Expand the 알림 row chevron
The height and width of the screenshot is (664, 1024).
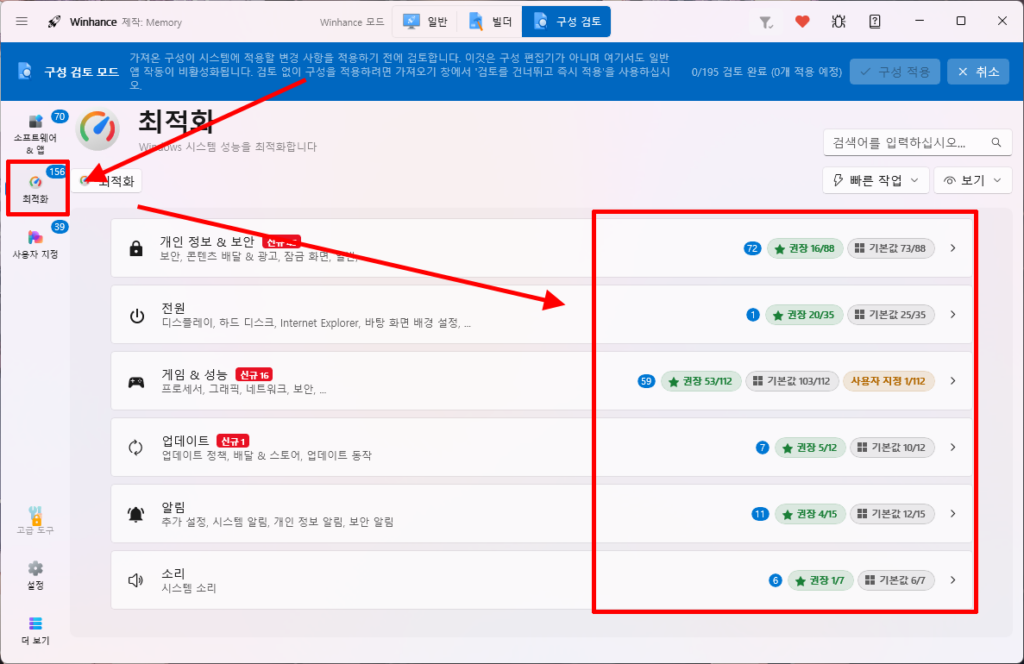[x=953, y=514]
